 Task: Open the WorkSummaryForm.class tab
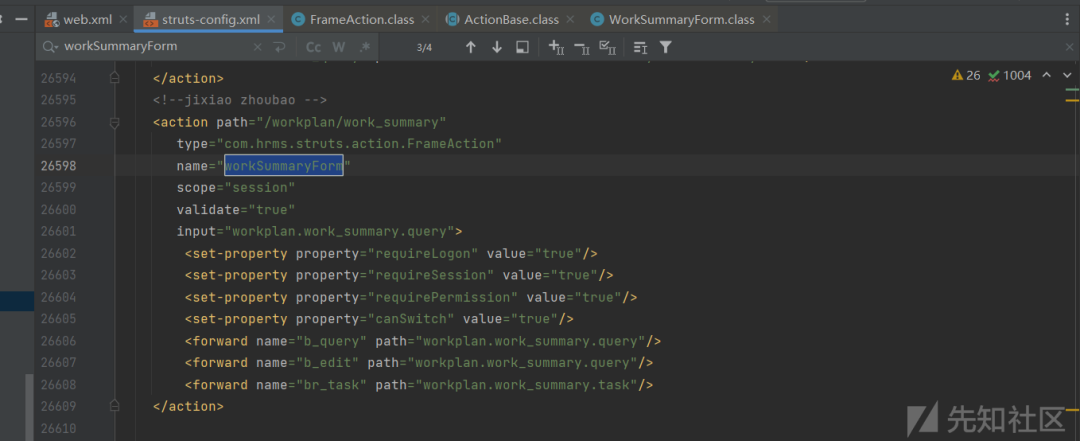point(681,19)
